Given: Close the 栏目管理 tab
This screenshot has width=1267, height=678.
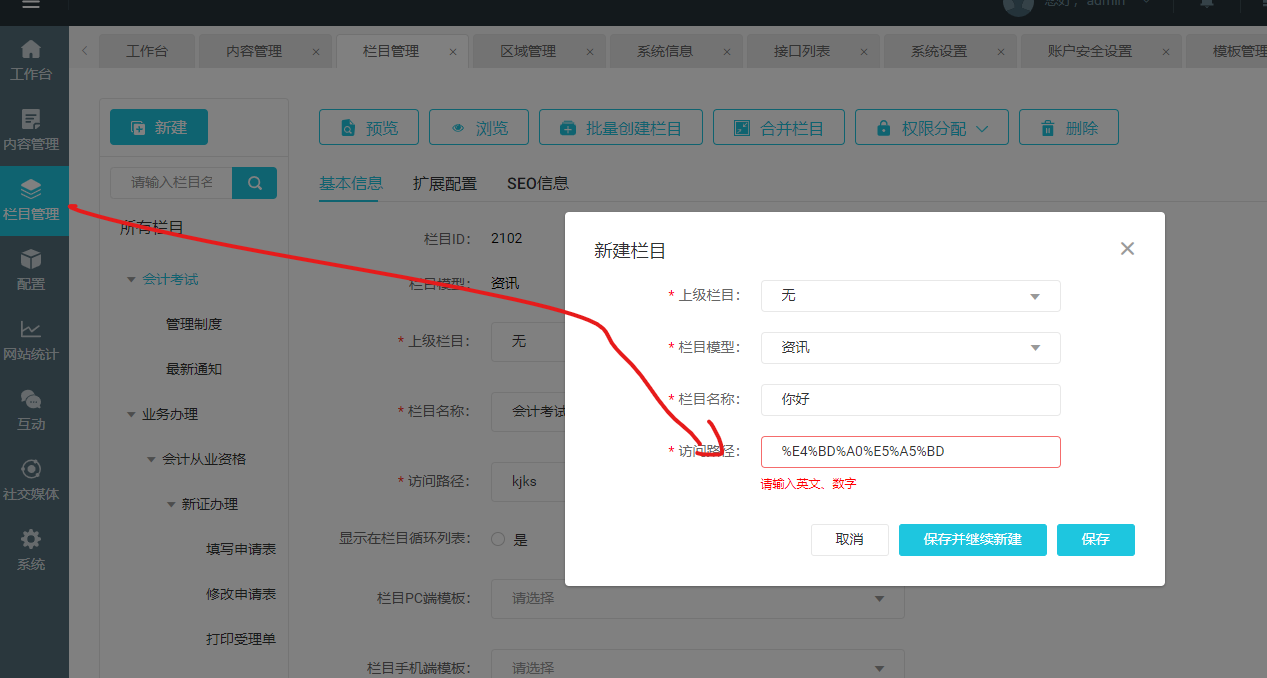Looking at the screenshot, I should pos(453,52).
